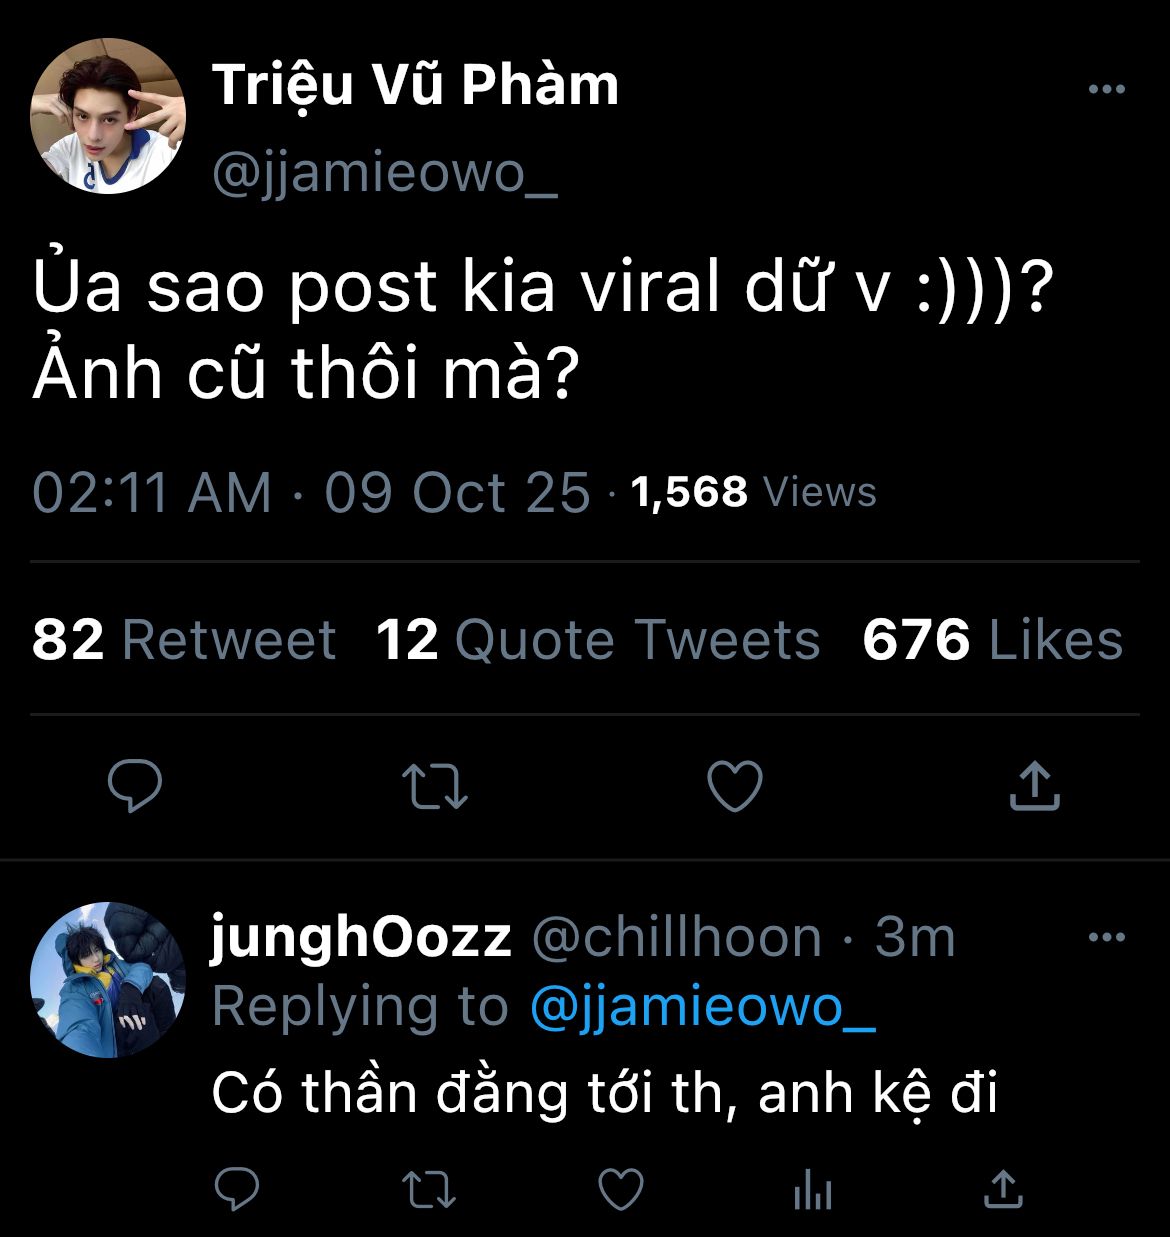Retweet the main tweet
Screen dimensions: 1170x1237
436,786
